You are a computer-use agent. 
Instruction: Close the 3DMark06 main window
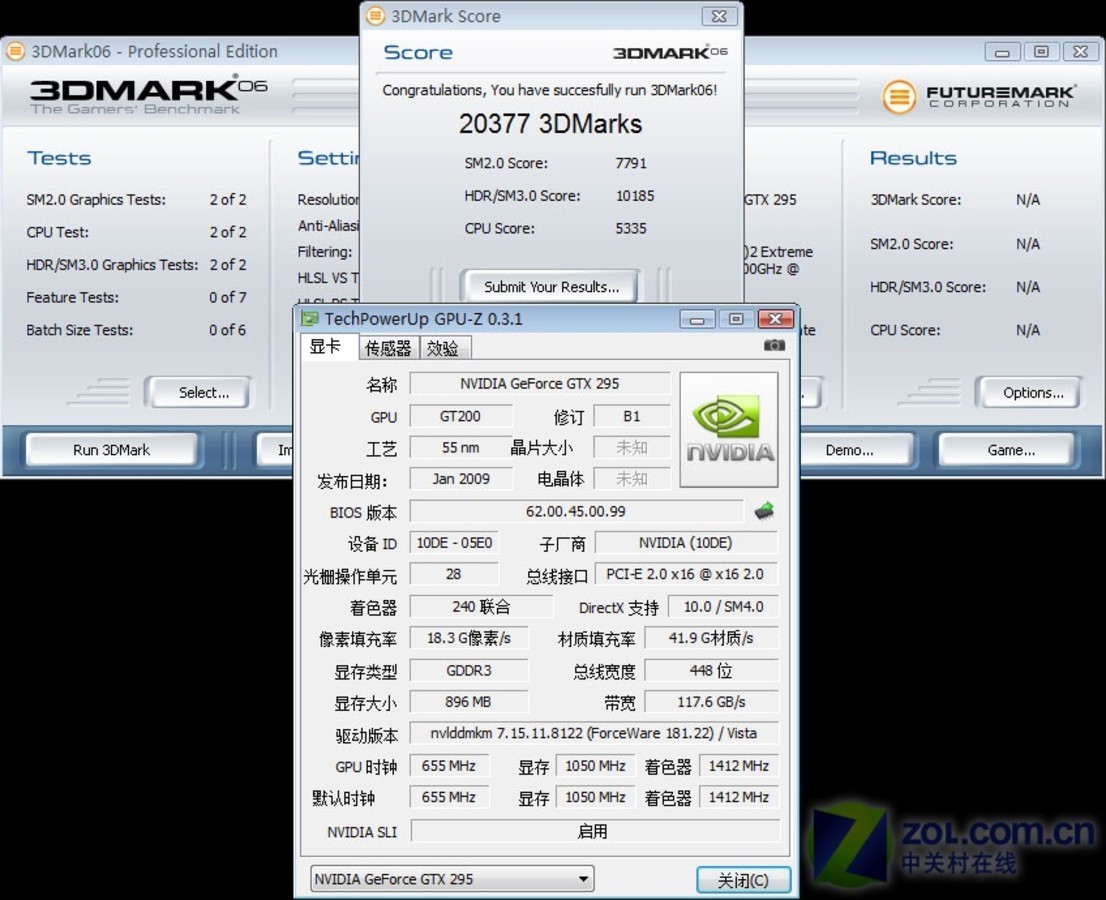(x=1080, y=51)
